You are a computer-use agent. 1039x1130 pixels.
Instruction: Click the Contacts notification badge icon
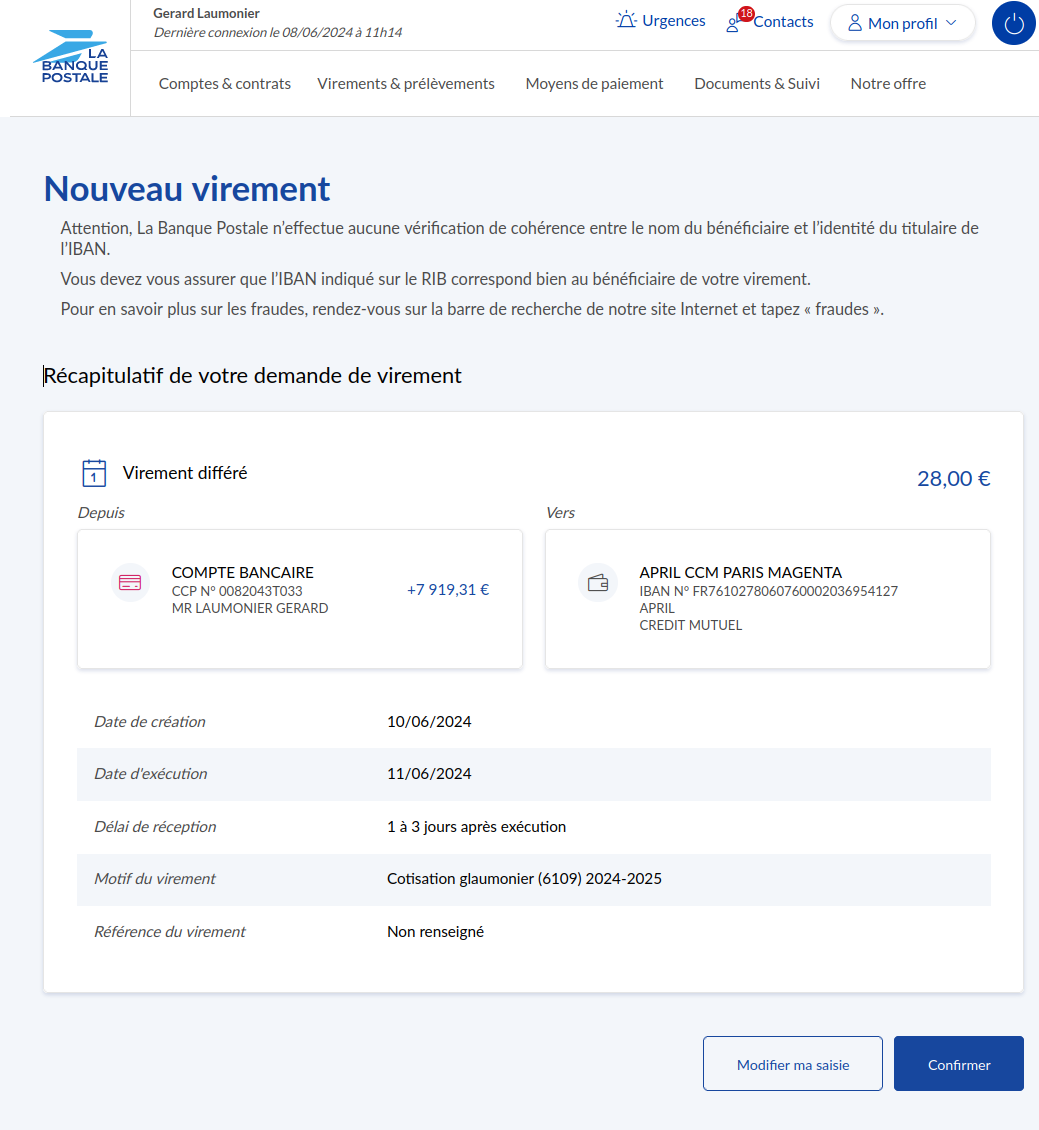pyautogui.click(x=744, y=14)
